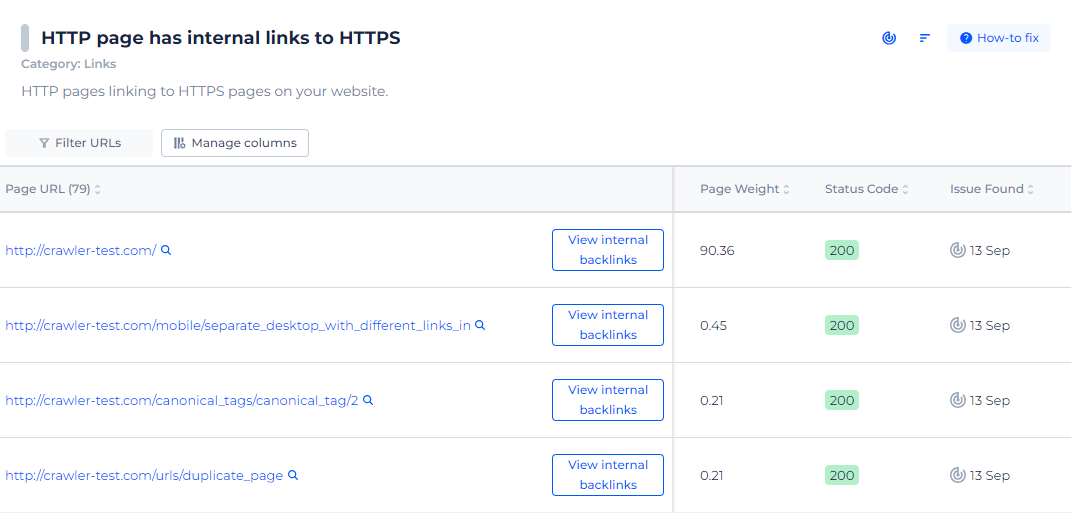Open the Filter URLs panel

tap(79, 143)
